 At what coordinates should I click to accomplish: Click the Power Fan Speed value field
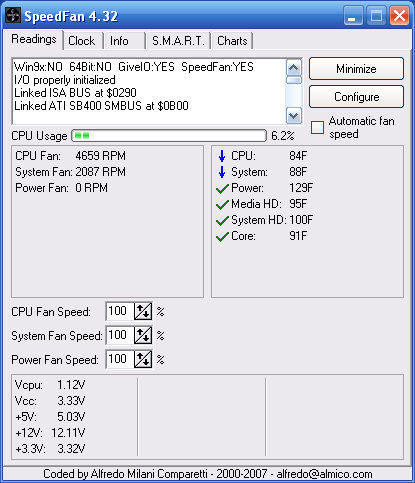pos(120,359)
